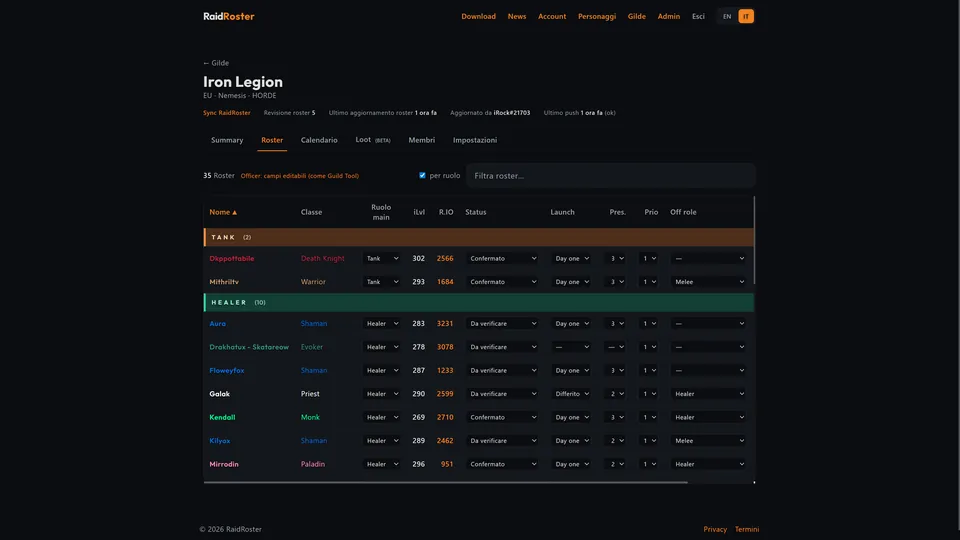Image resolution: width=960 pixels, height=540 pixels.
Task: Focus the Filtra roster search field
Action: coord(610,176)
